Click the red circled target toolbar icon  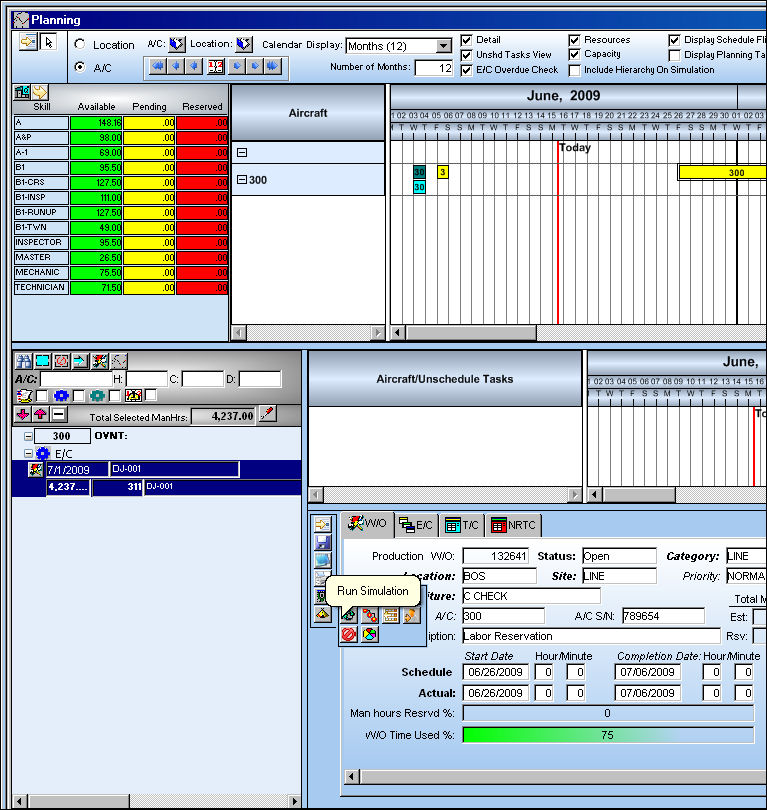tap(61, 361)
